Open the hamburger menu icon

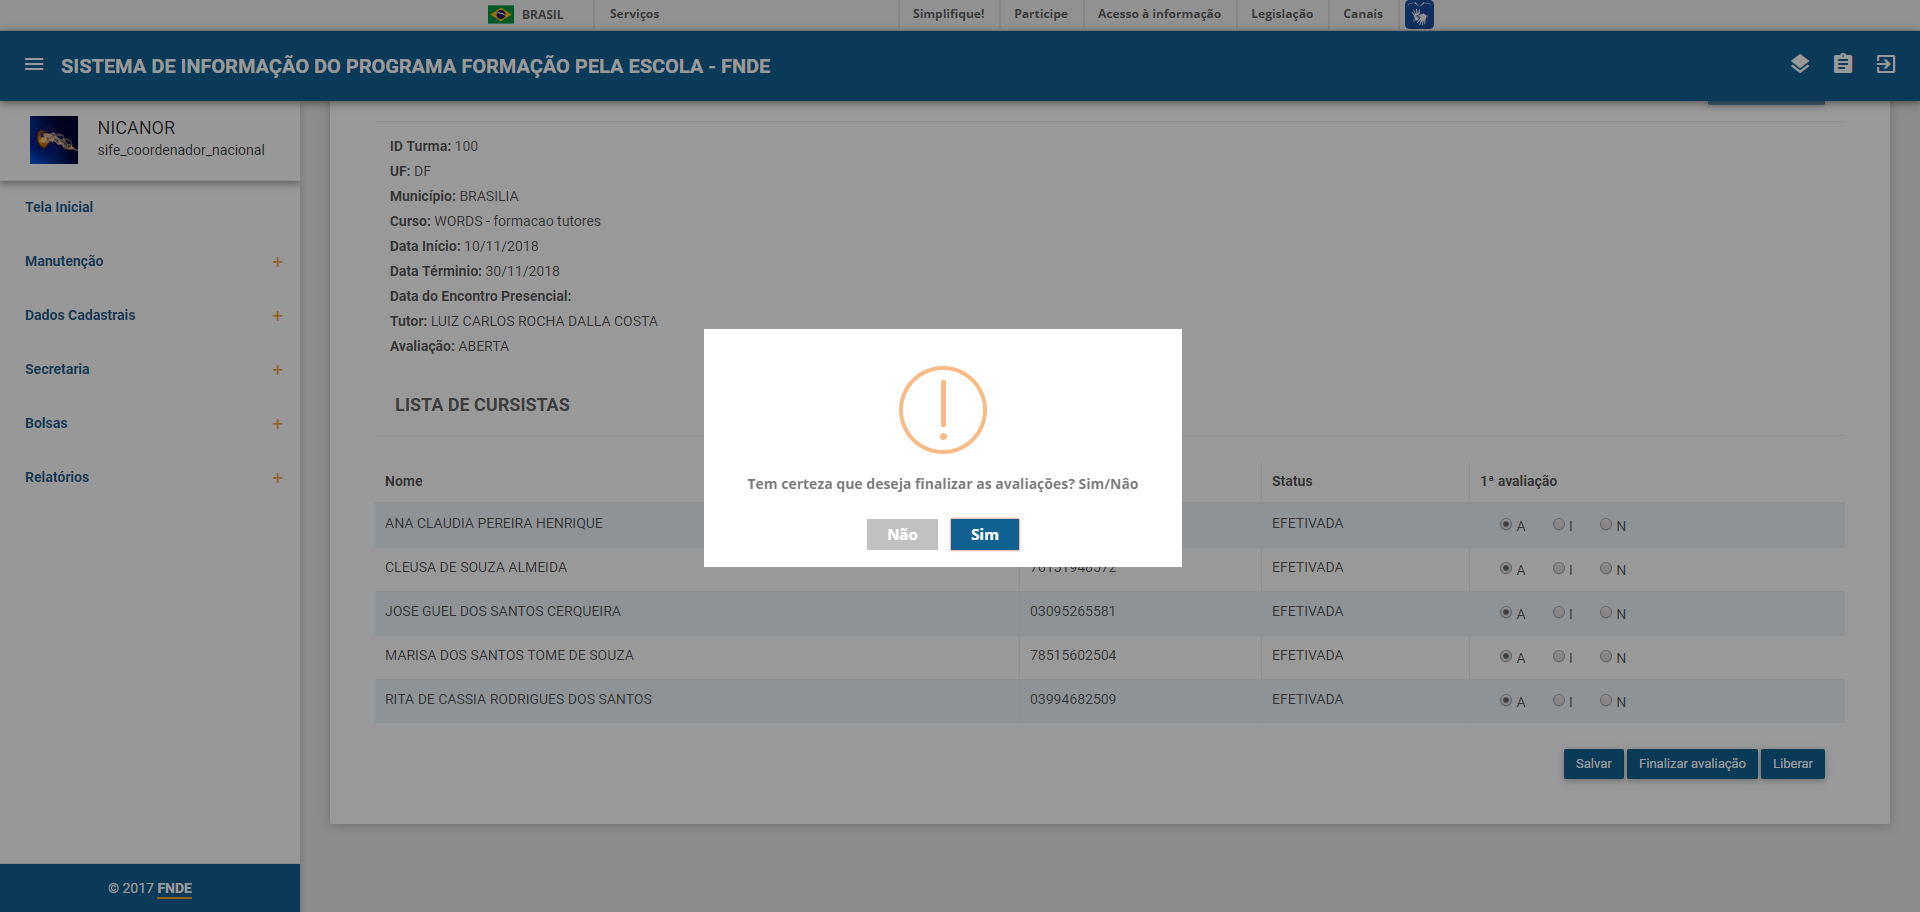coord(34,65)
